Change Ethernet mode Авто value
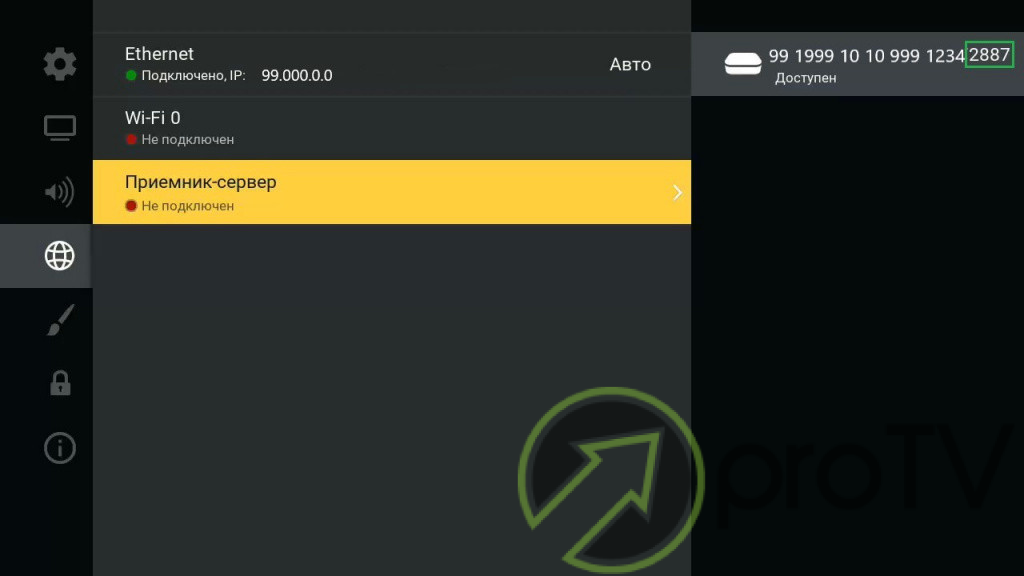The image size is (1024, 576). coord(630,65)
